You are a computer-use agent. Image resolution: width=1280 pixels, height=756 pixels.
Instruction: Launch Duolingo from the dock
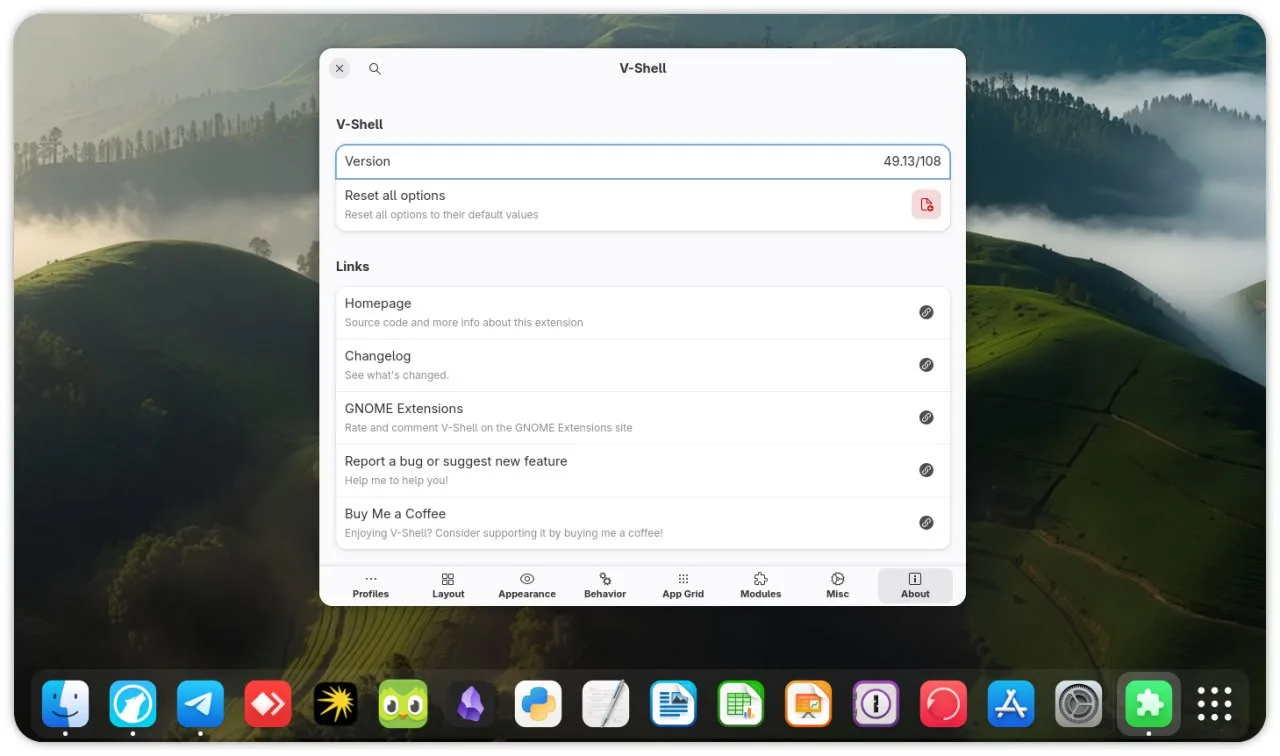pos(403,704)
